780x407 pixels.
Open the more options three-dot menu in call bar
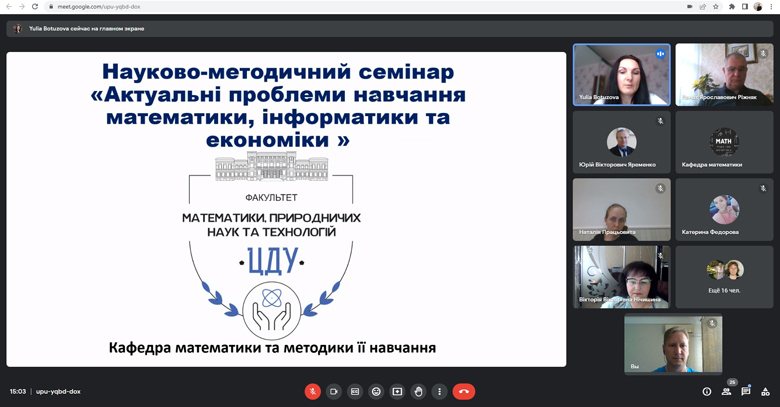pos(439,392)
